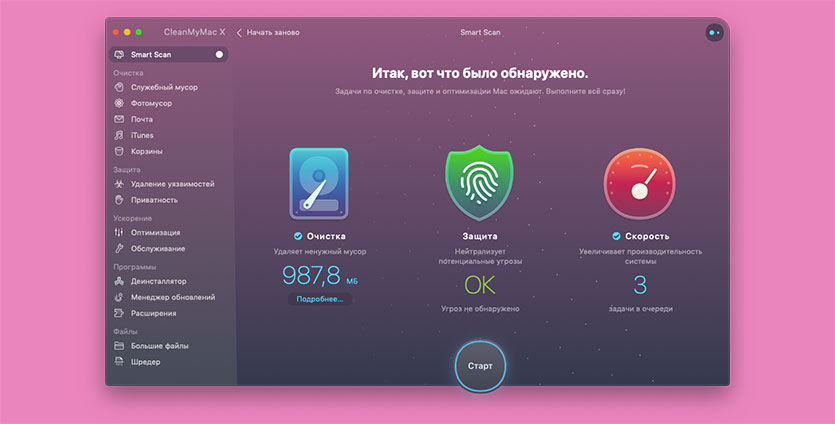Click the задачи в очереди label

(640, 308)
